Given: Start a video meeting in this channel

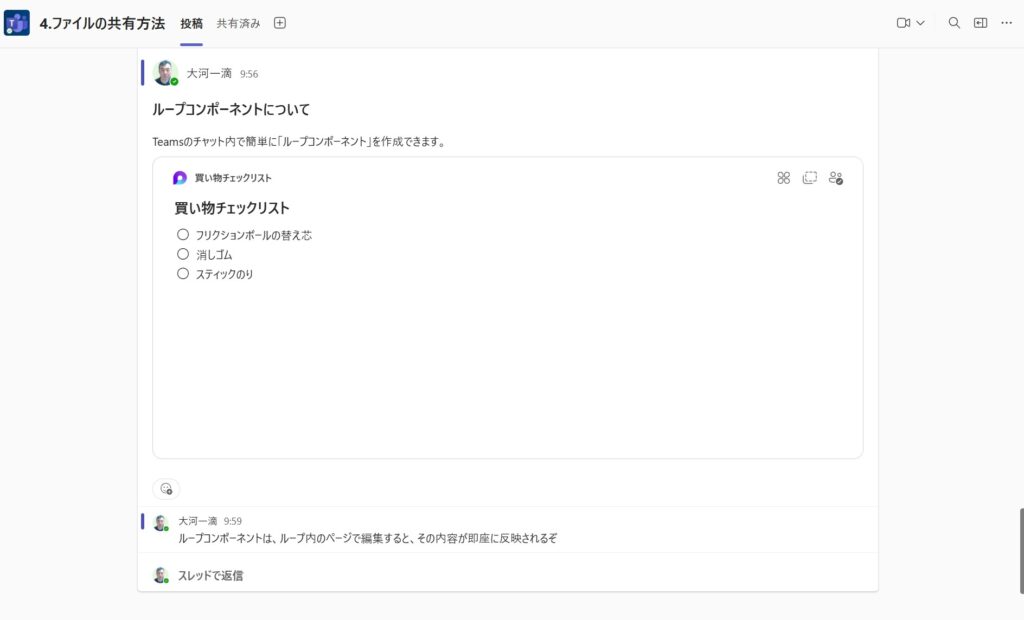Looking at the screenshot, I should pyautogui.click(x=905, y=22).
